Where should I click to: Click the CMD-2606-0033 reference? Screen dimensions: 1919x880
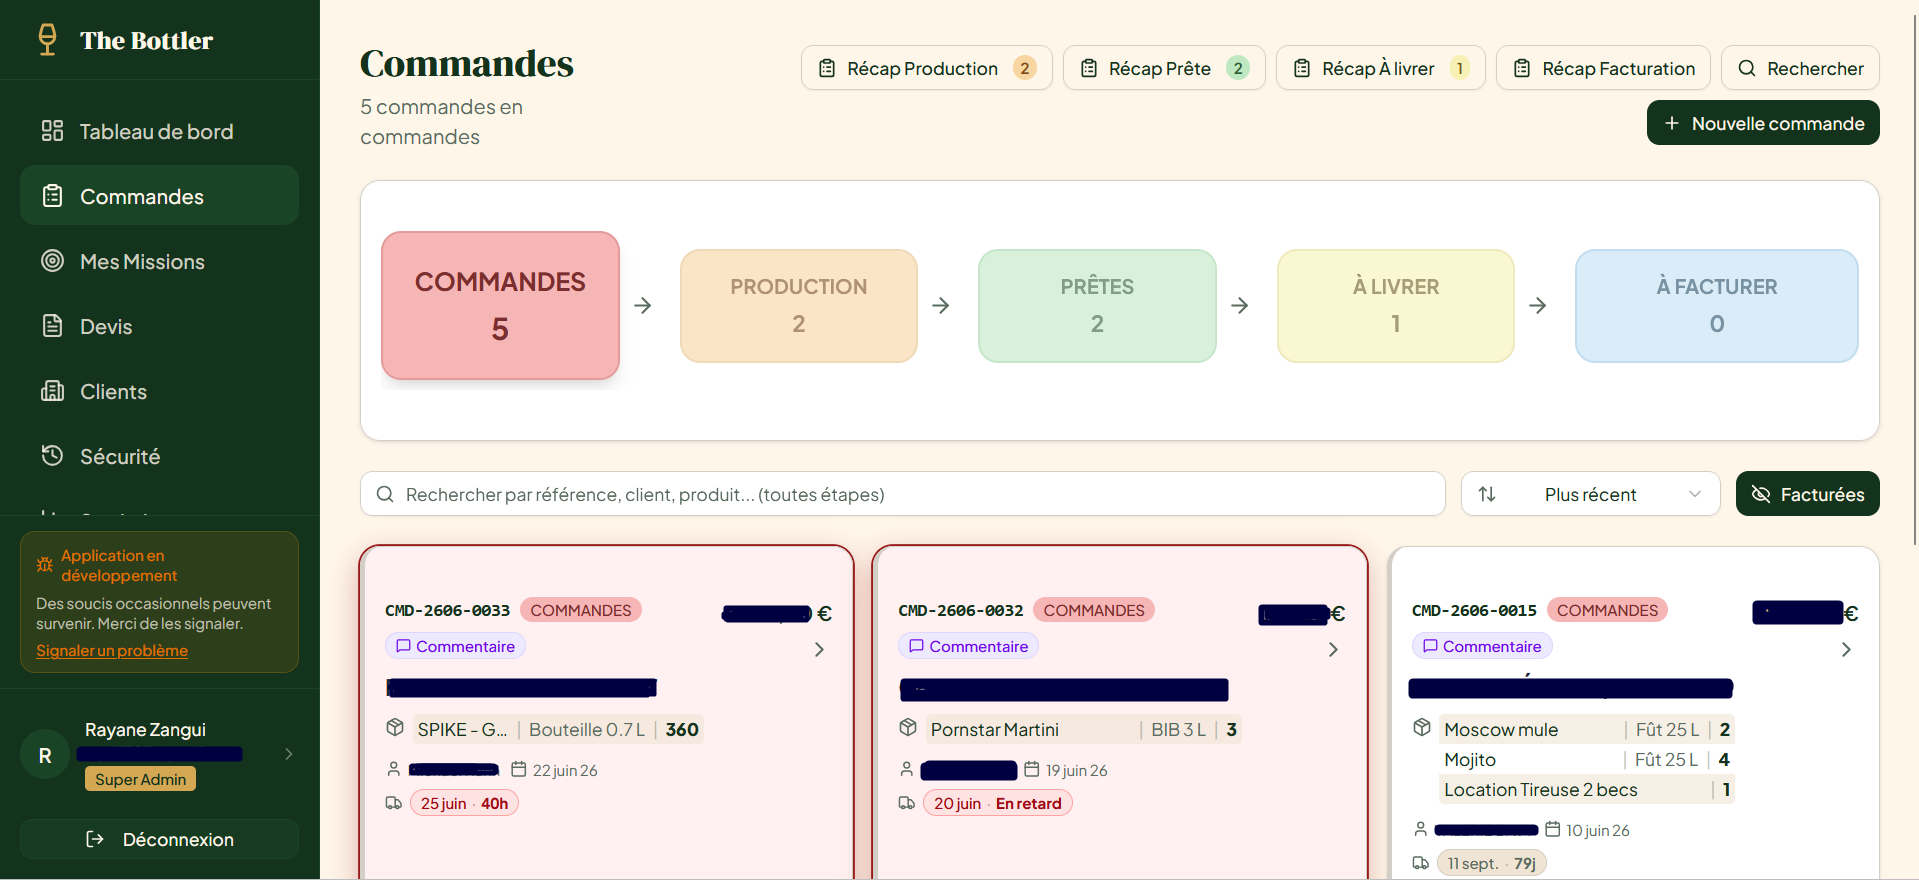447,610
